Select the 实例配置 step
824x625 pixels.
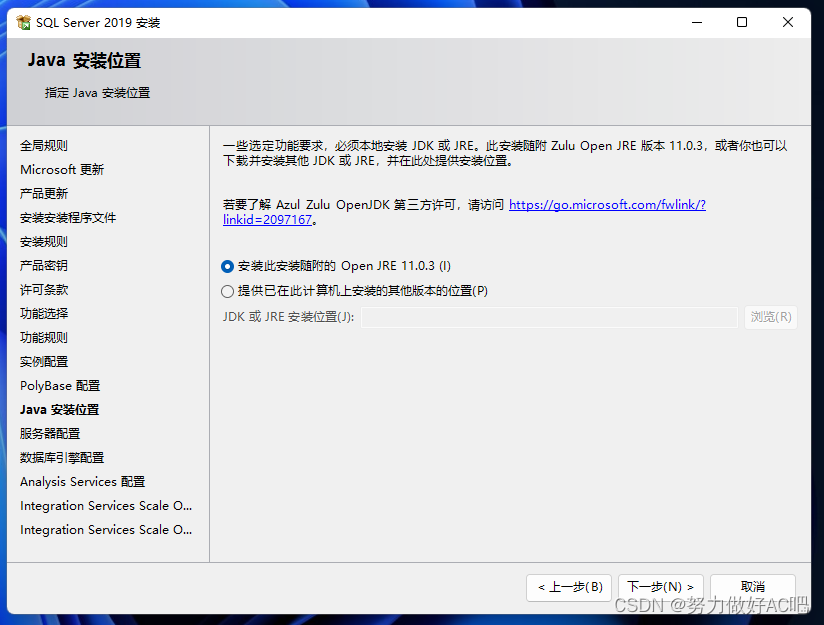(44, 362)
